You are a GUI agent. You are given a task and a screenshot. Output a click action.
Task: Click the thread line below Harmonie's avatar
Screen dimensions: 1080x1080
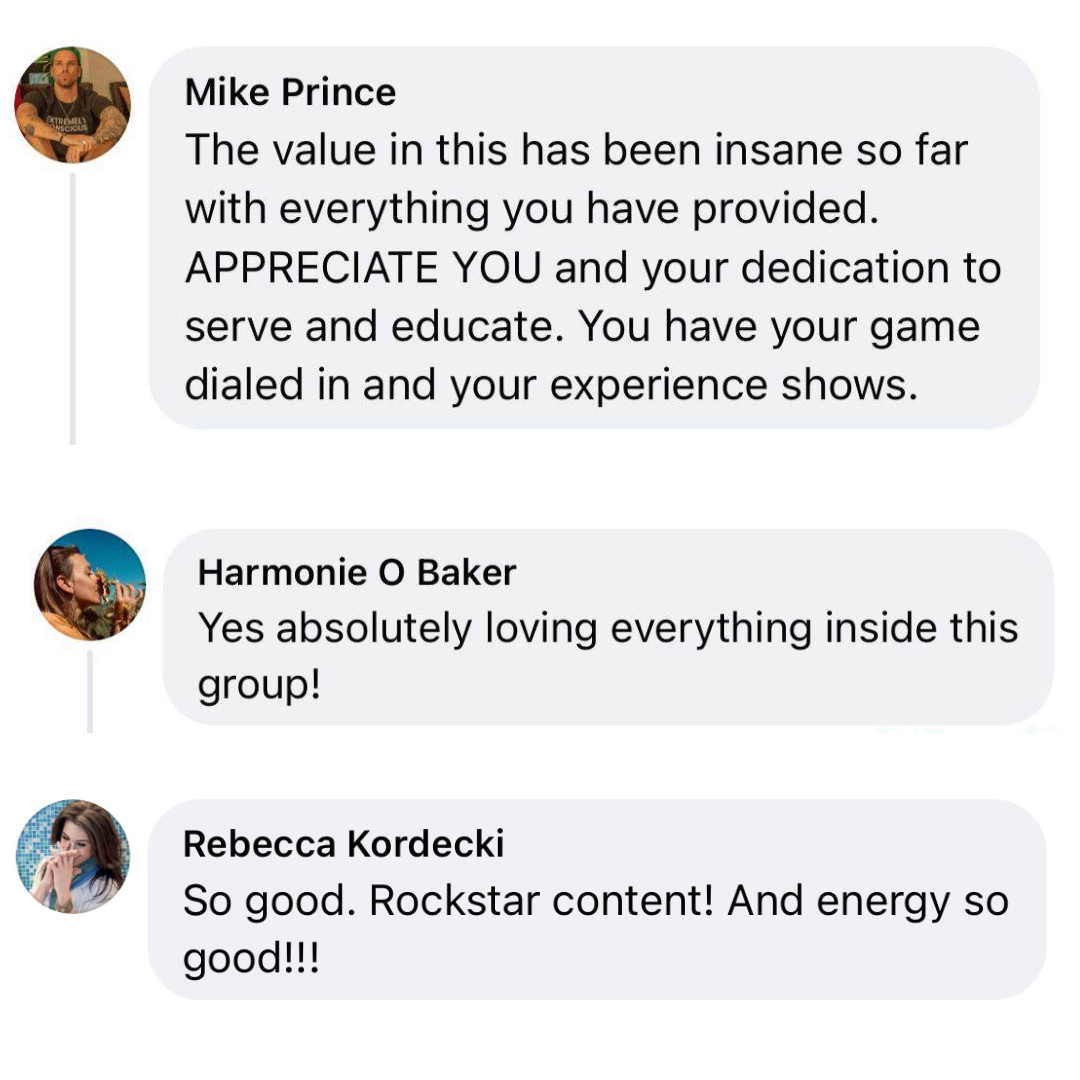coord(90,690)
